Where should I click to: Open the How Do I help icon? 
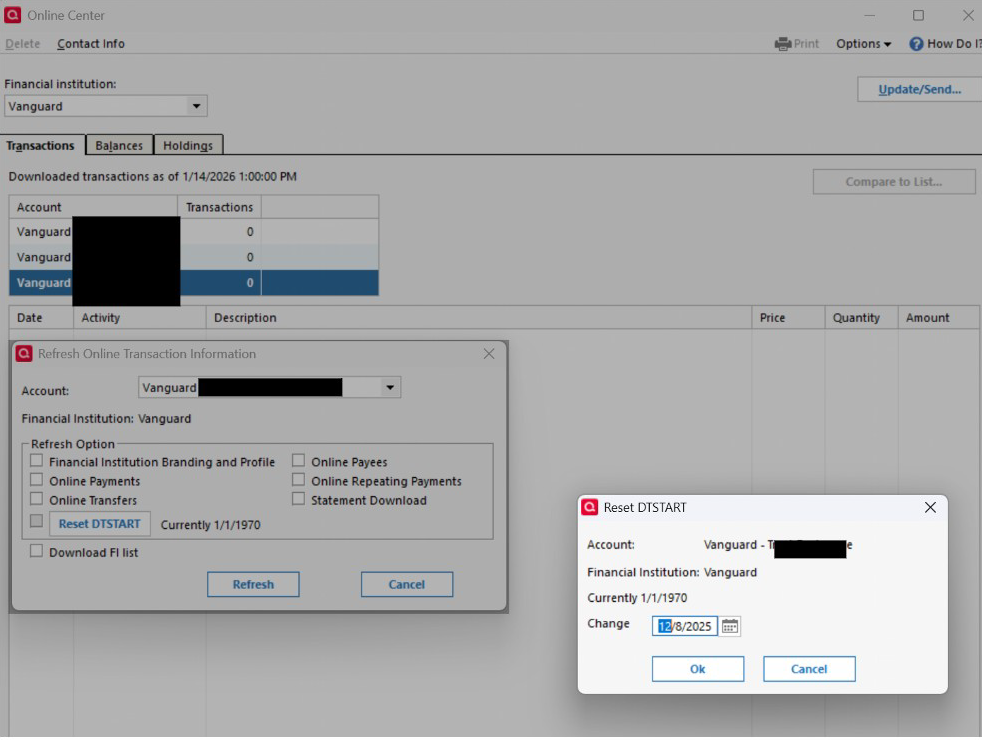916,44
